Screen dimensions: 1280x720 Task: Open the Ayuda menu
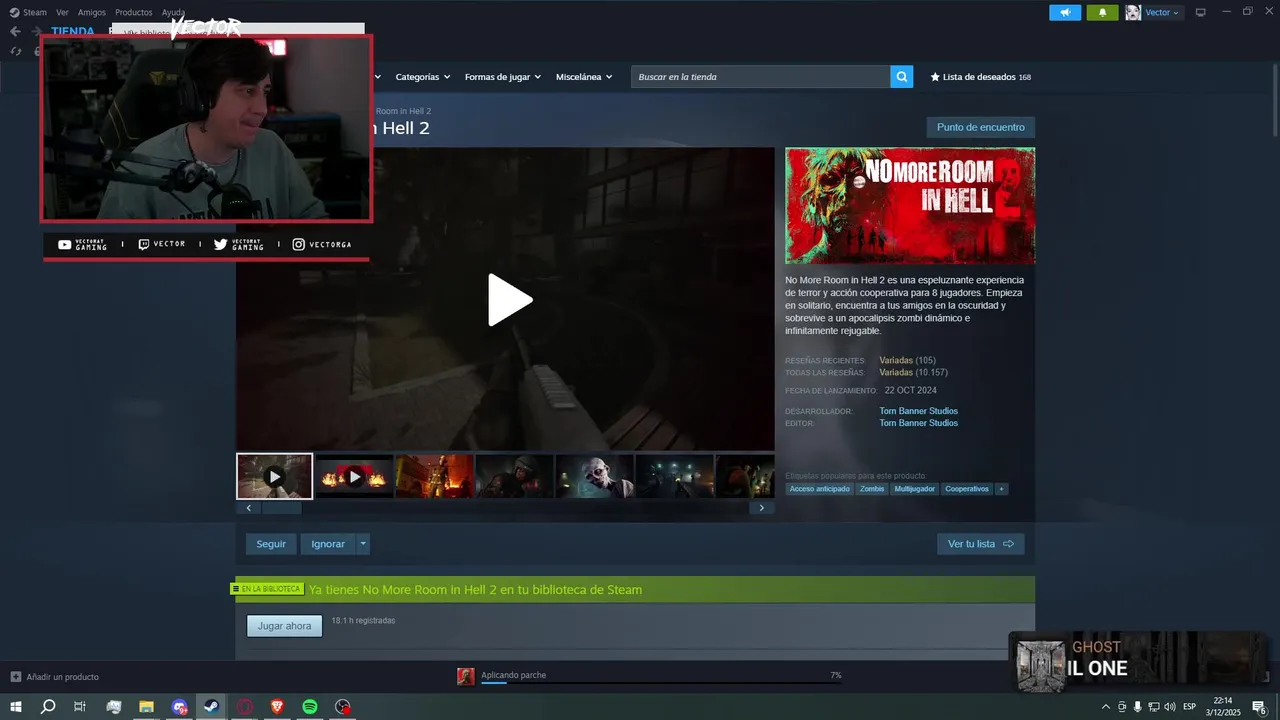(173, 12)
